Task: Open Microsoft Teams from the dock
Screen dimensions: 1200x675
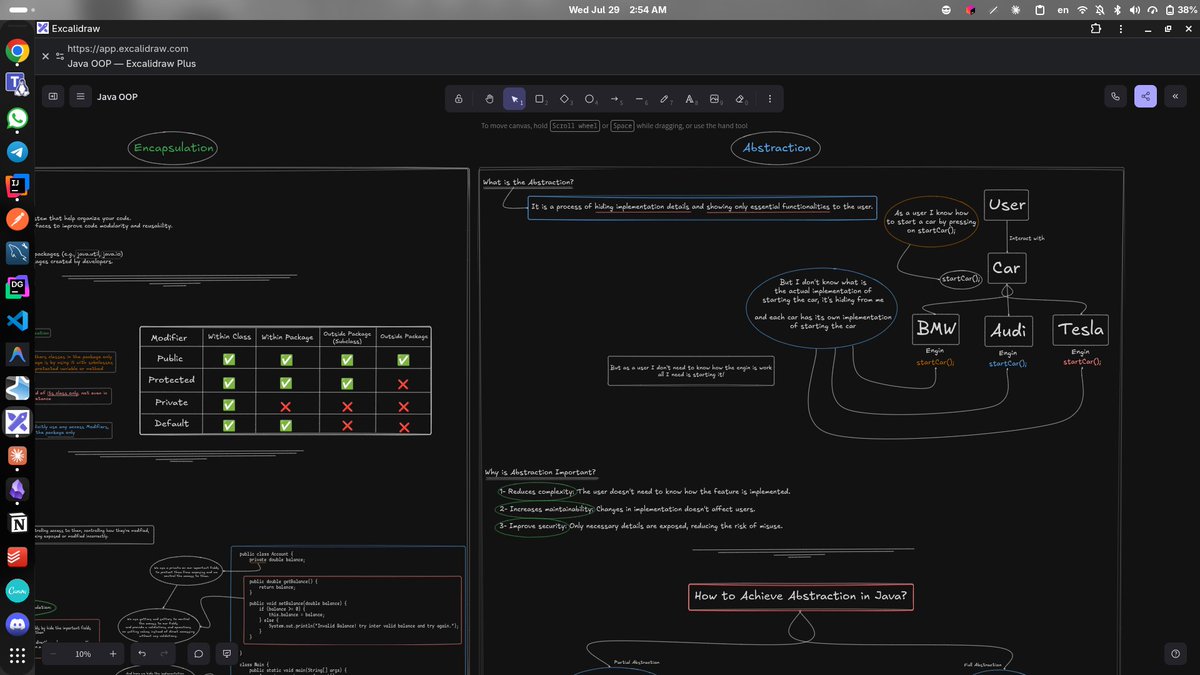Action: tap(17, 85)
